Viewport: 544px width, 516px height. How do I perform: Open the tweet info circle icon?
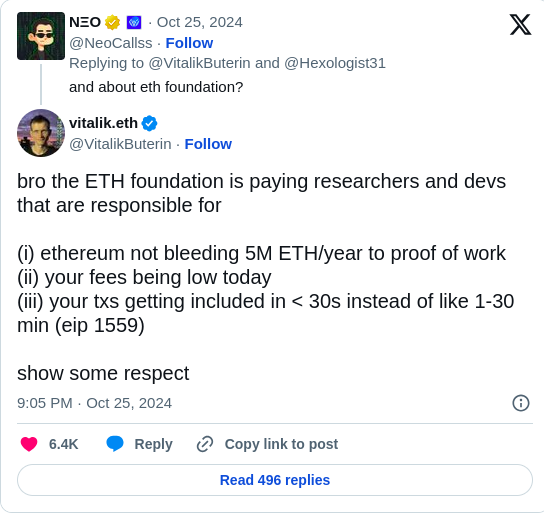coord(521,403)
